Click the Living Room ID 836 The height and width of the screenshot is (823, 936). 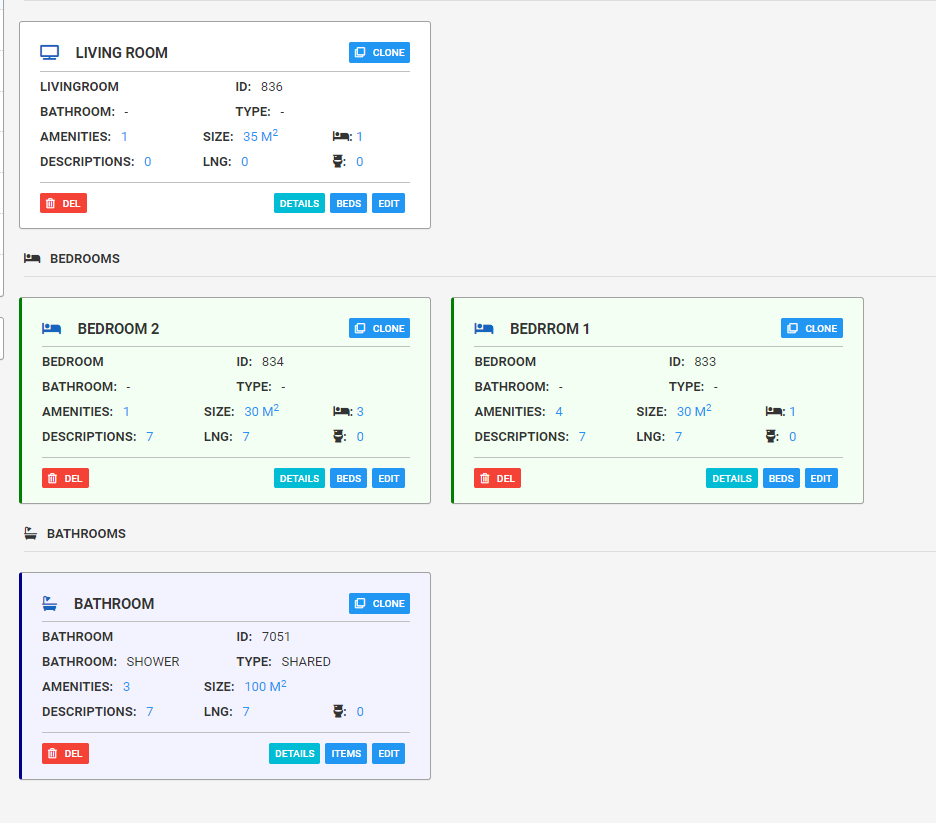click(272, 87)
